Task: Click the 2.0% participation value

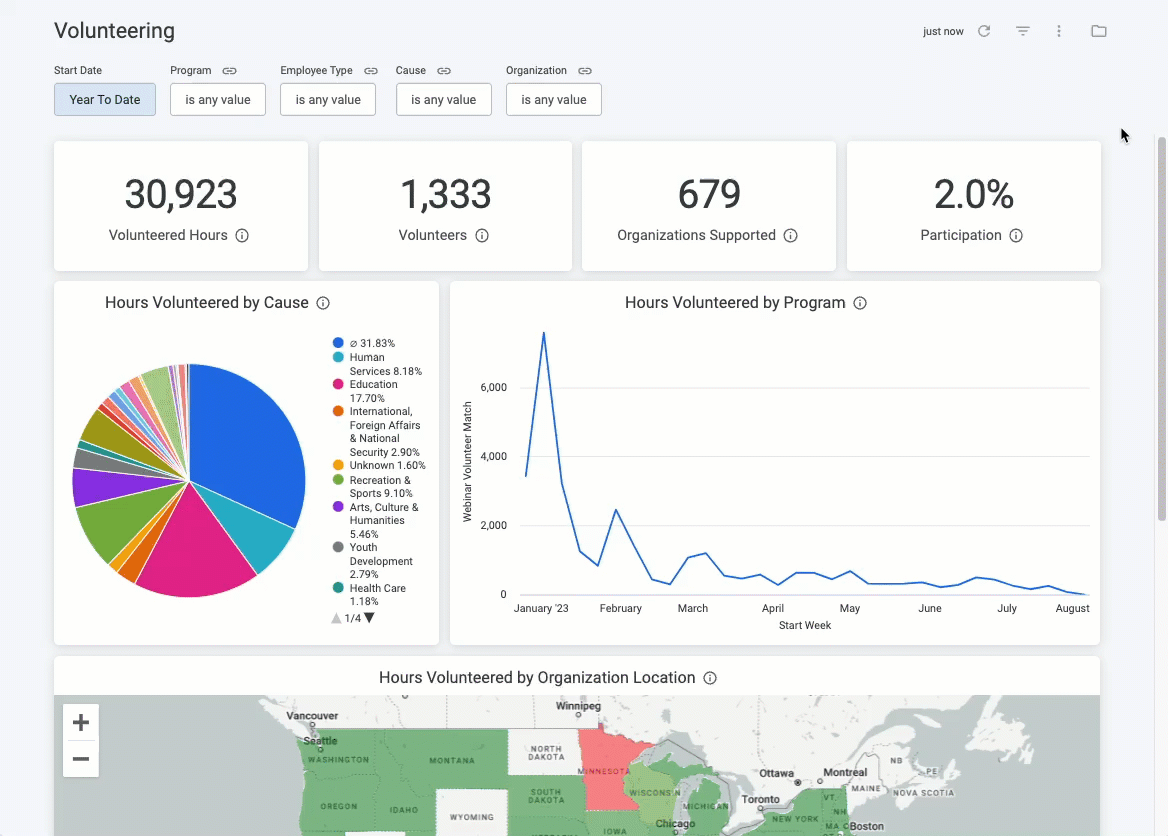Action: pyautogui.click(x=974, y=194)
